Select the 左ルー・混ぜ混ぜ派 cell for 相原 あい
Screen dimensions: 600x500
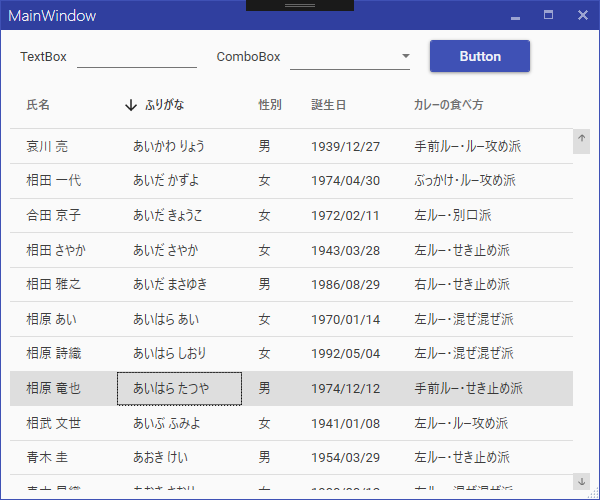(x=464, y=319)
